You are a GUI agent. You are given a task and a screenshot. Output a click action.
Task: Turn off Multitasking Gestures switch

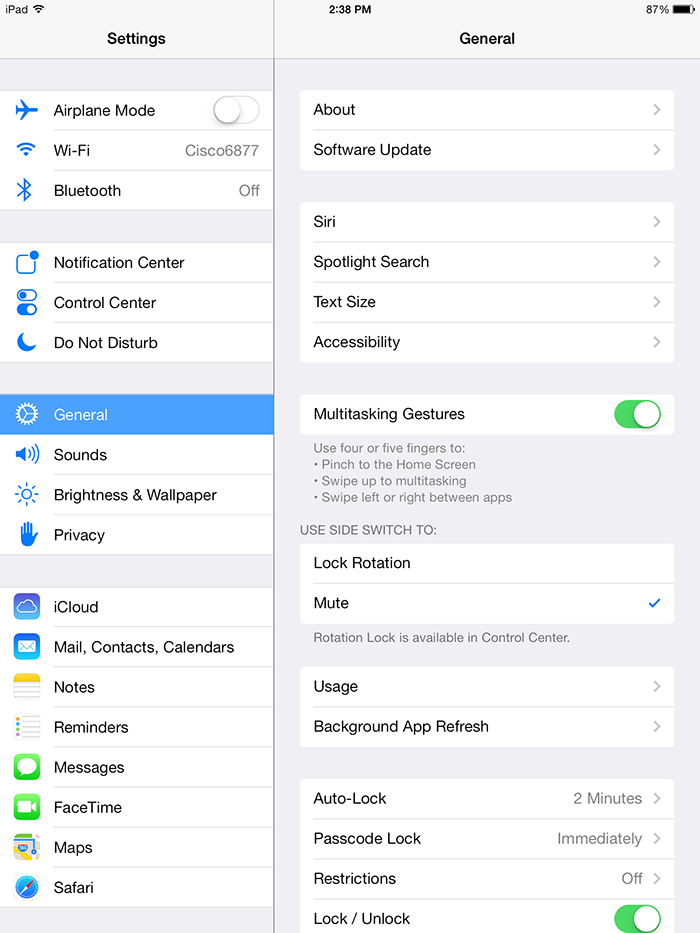(638, 414)
